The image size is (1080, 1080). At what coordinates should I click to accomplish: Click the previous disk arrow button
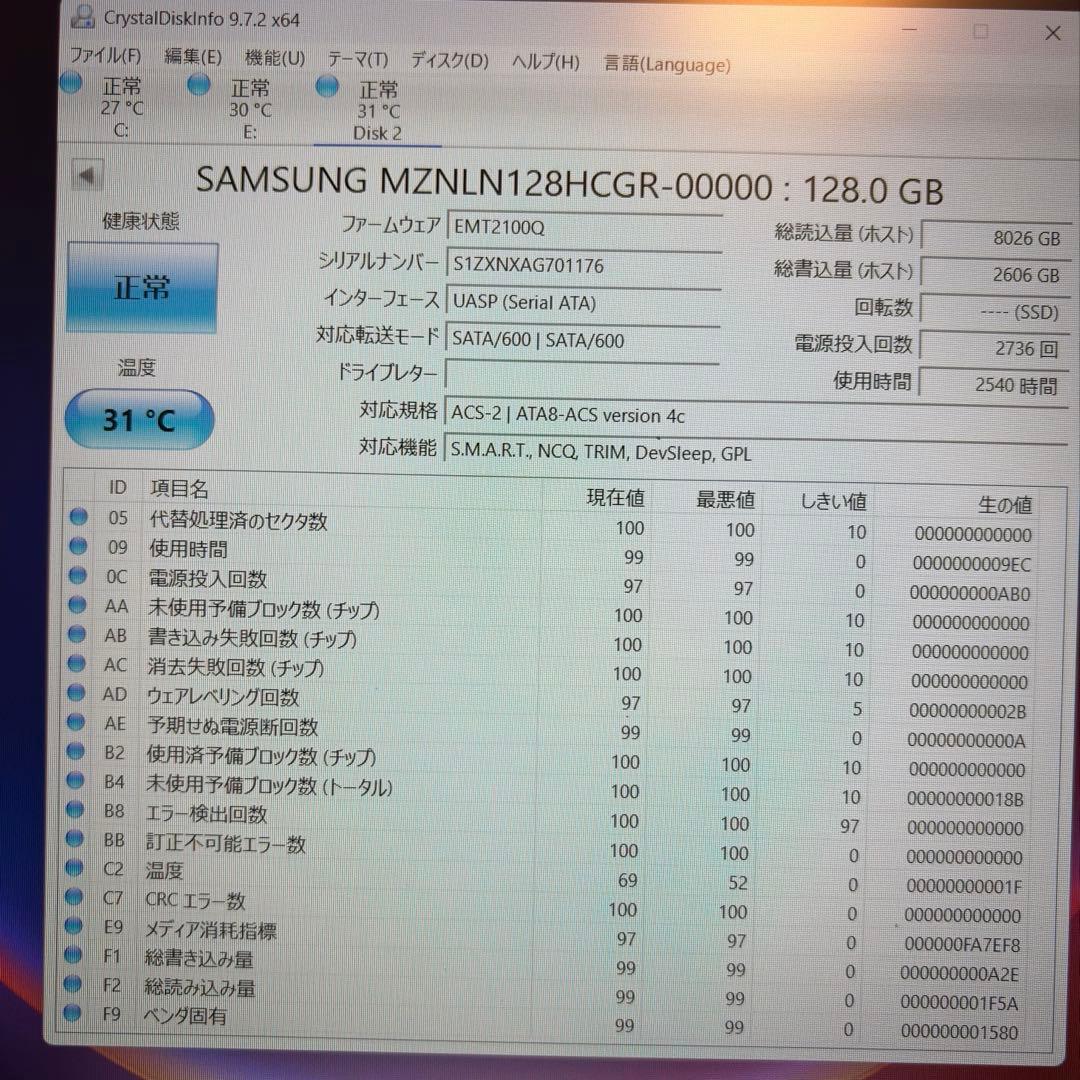(87, 176)
